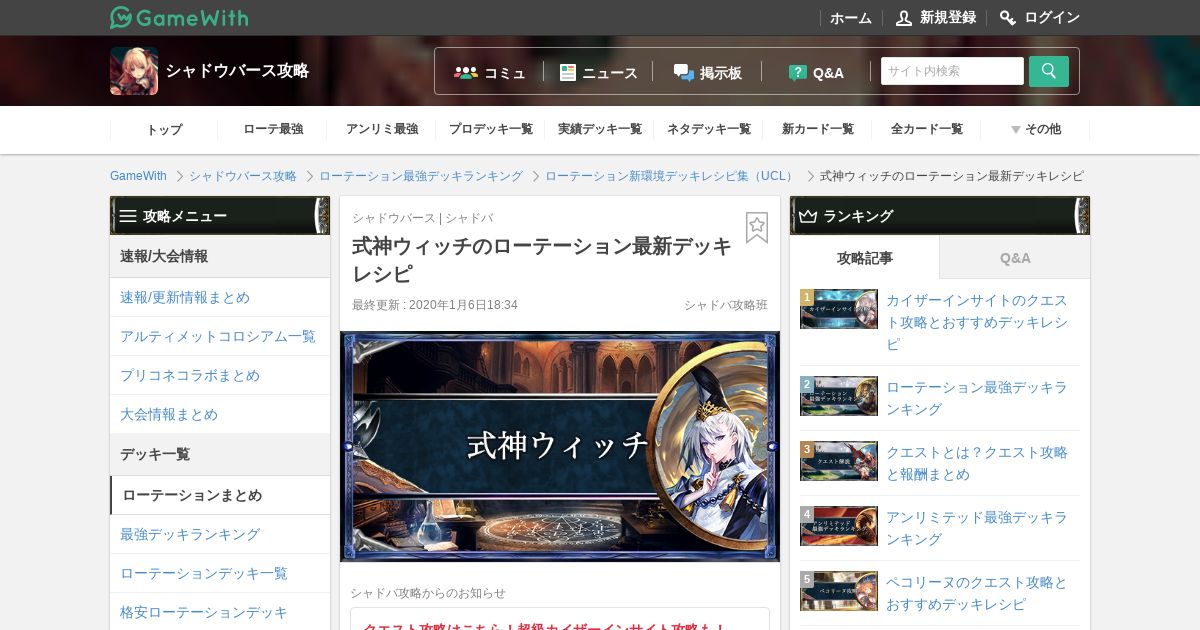Focus the サイト内検索 search field
The image size is (1200, 630).
[952, 71]
